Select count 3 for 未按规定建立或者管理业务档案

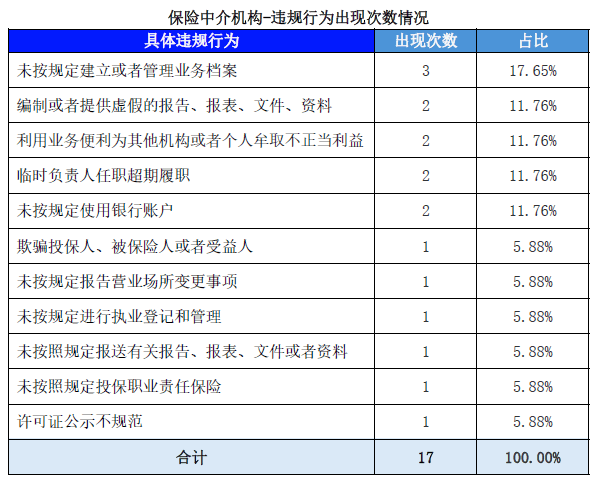(x=426, y=70)
